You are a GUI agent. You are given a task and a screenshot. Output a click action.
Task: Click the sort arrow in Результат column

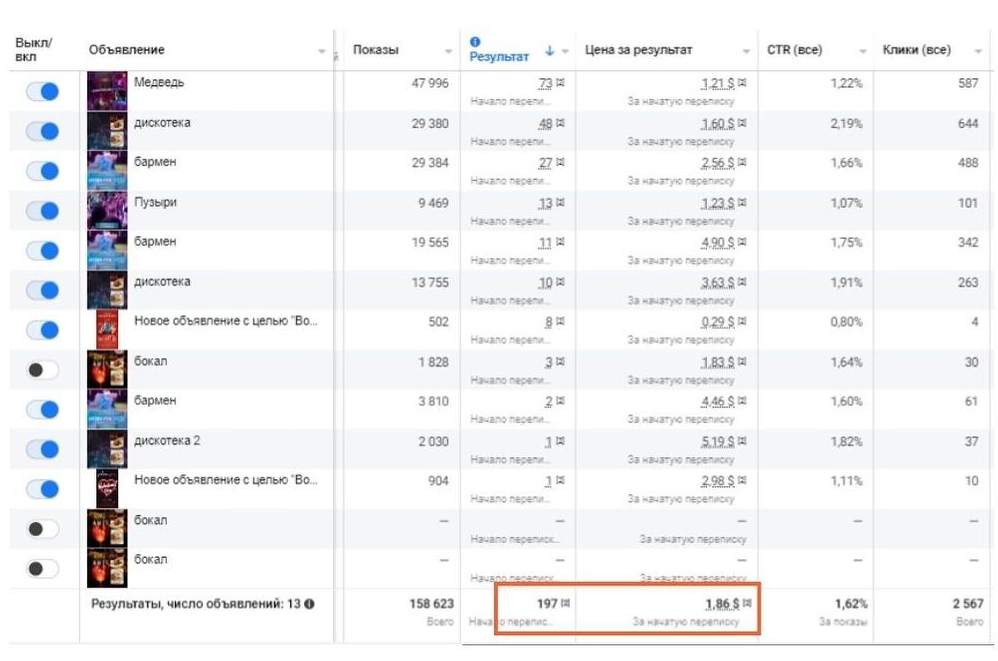click(549, 51)
